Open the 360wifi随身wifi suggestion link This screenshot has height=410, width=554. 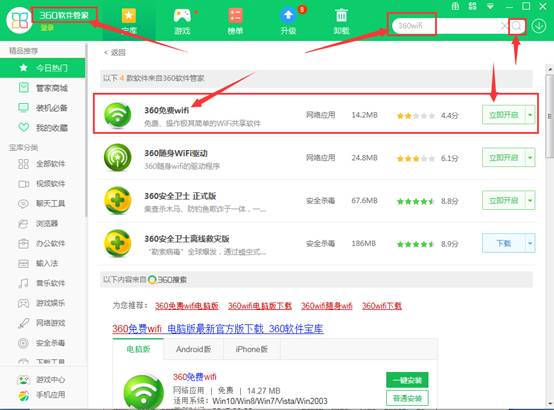pyautogui.click(x=326, y=306)
